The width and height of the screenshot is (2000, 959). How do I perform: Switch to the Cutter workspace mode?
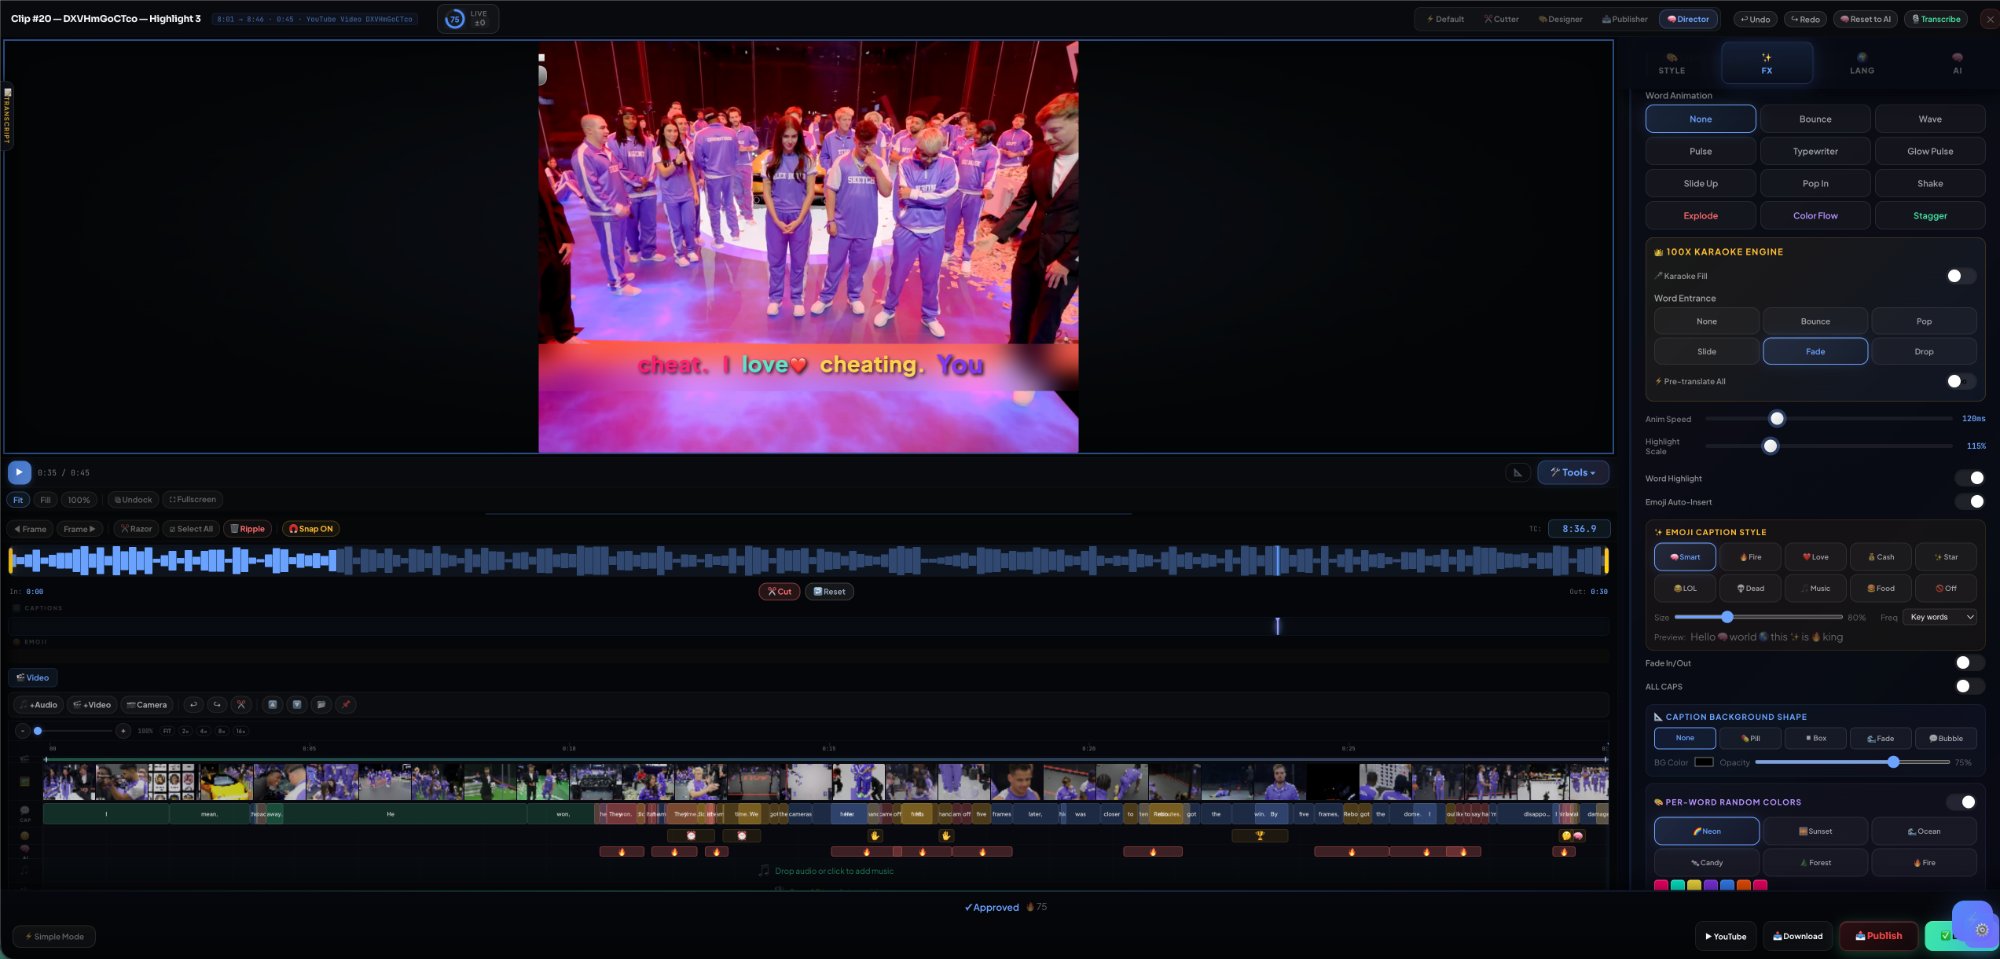click(1501, 19)
